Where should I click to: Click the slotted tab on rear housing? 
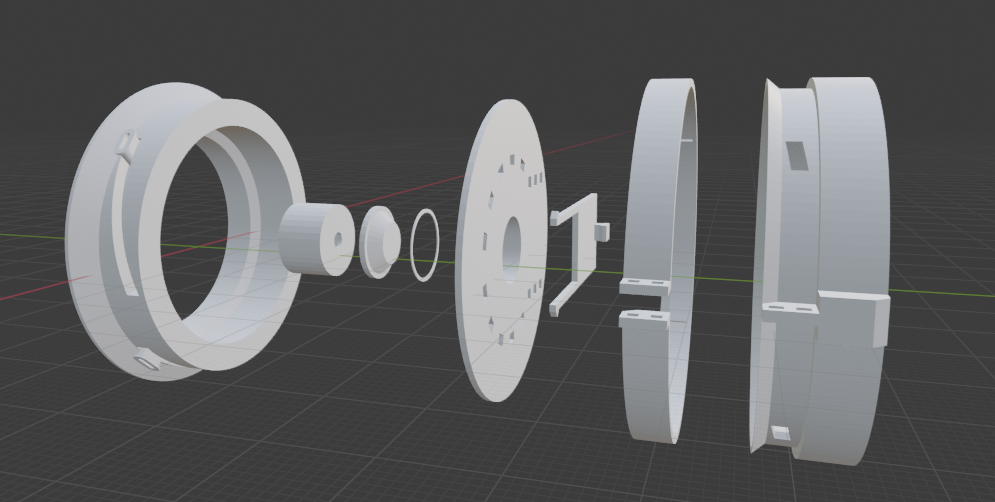click(790, 312)
